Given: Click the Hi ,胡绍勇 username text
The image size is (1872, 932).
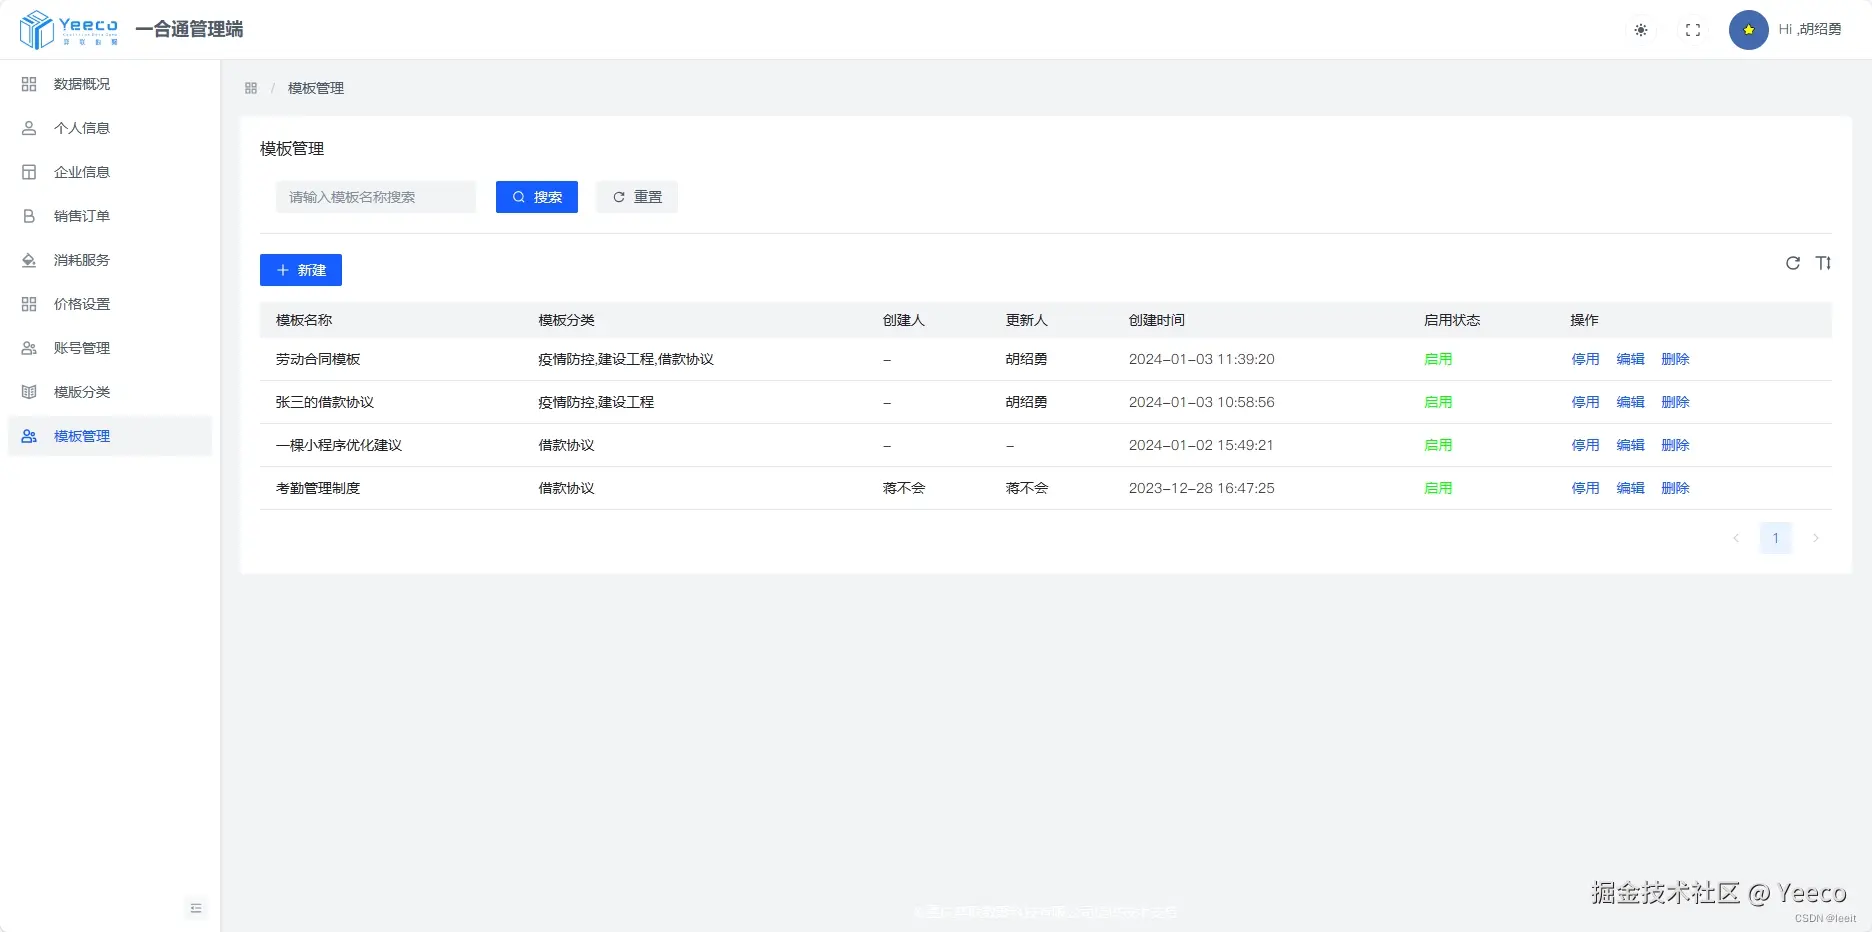Looking at the screenshot, I should (x=1810, y=30).
